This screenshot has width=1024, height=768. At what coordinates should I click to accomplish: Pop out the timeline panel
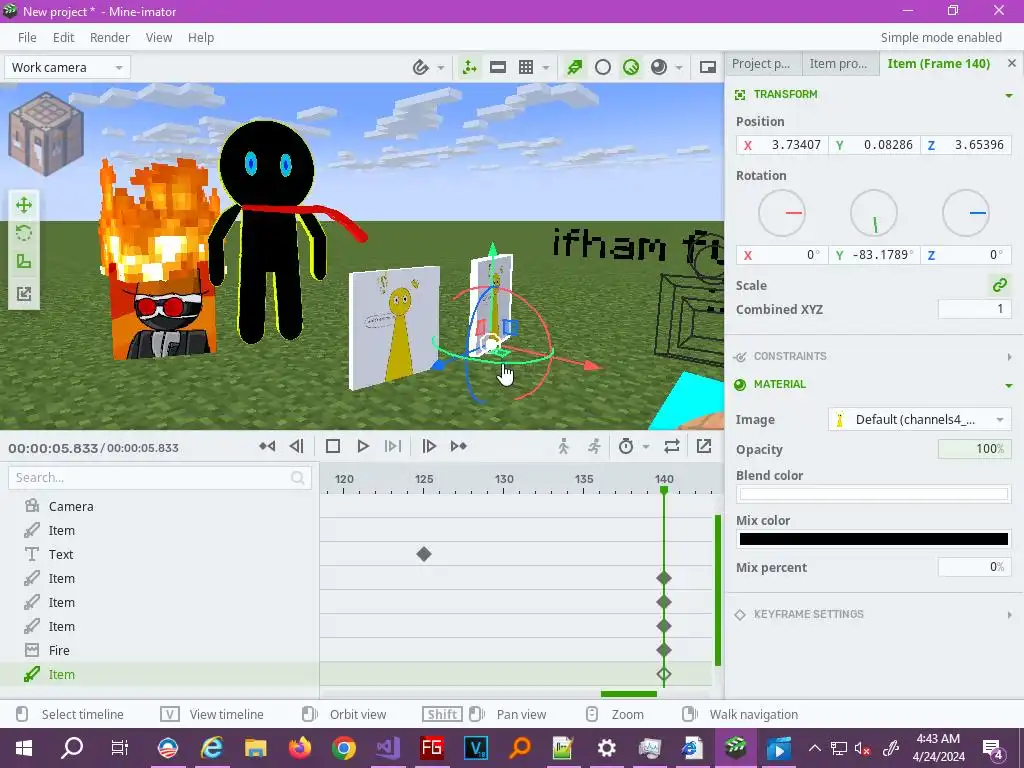pos(704,446)
